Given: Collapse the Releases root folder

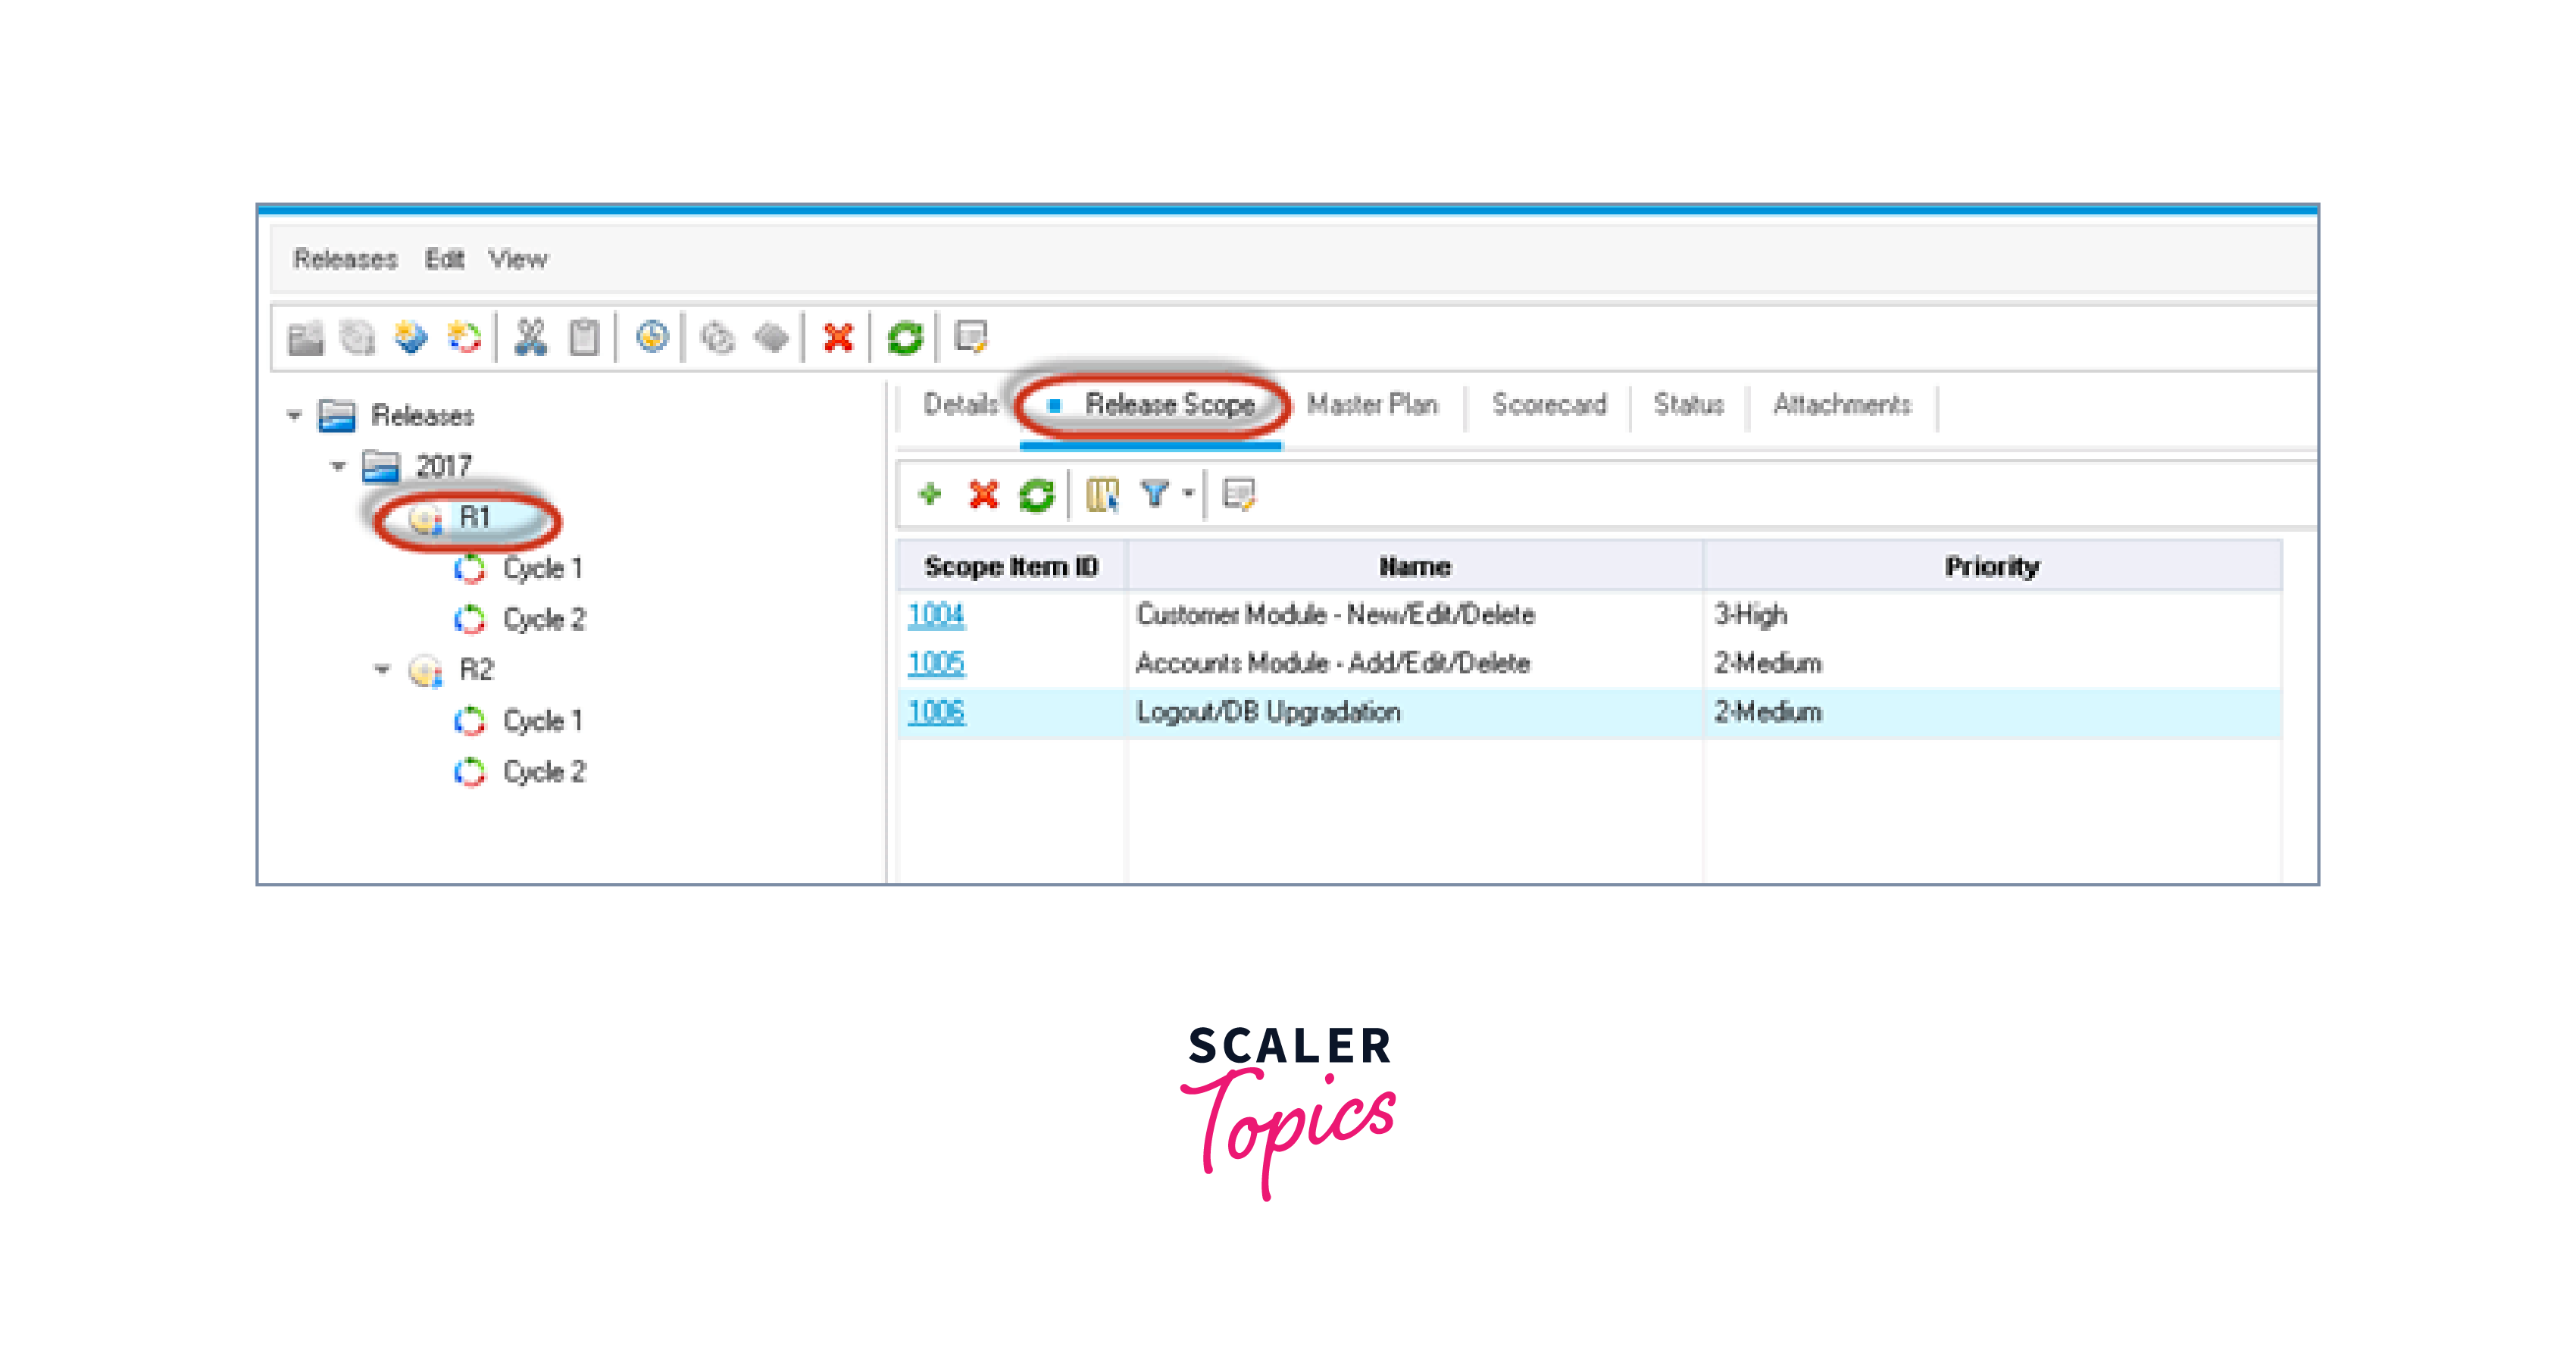Looking at the screenshot, I should (x=294, y=415).
